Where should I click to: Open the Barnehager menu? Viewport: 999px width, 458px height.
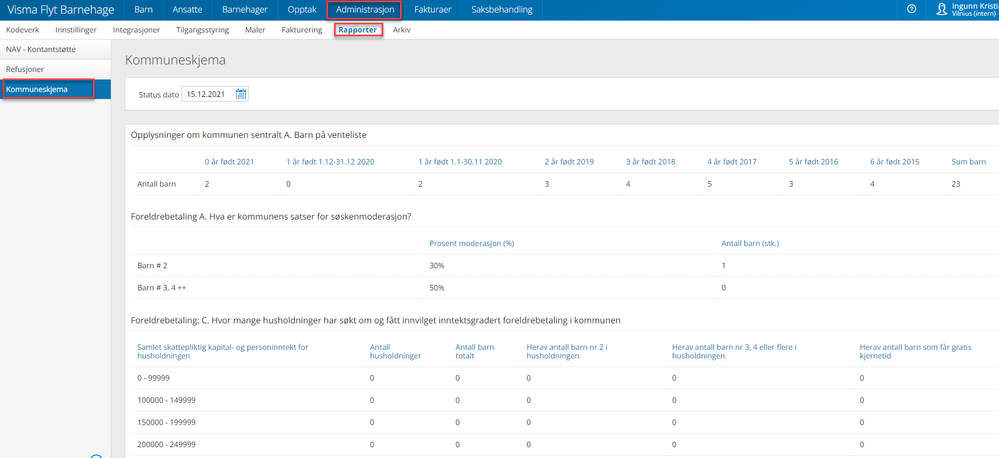245,10
